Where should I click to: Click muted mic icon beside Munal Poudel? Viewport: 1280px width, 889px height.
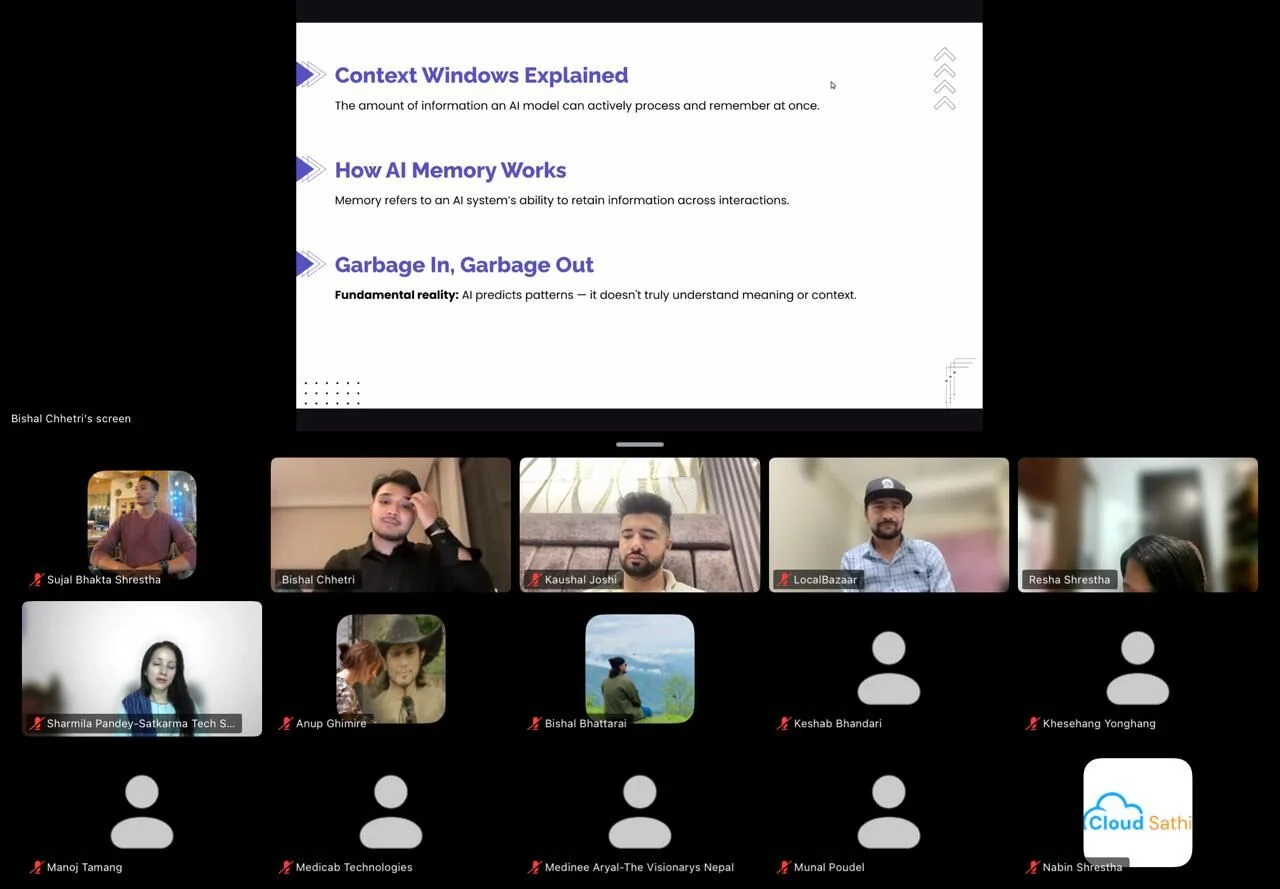tap(784, 868)
